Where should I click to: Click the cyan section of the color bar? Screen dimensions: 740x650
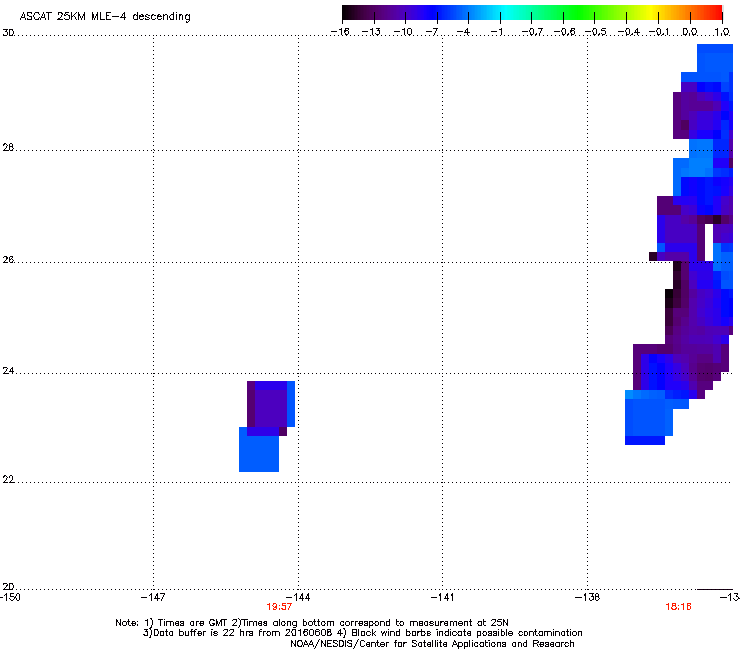click(x=507, y=12)
